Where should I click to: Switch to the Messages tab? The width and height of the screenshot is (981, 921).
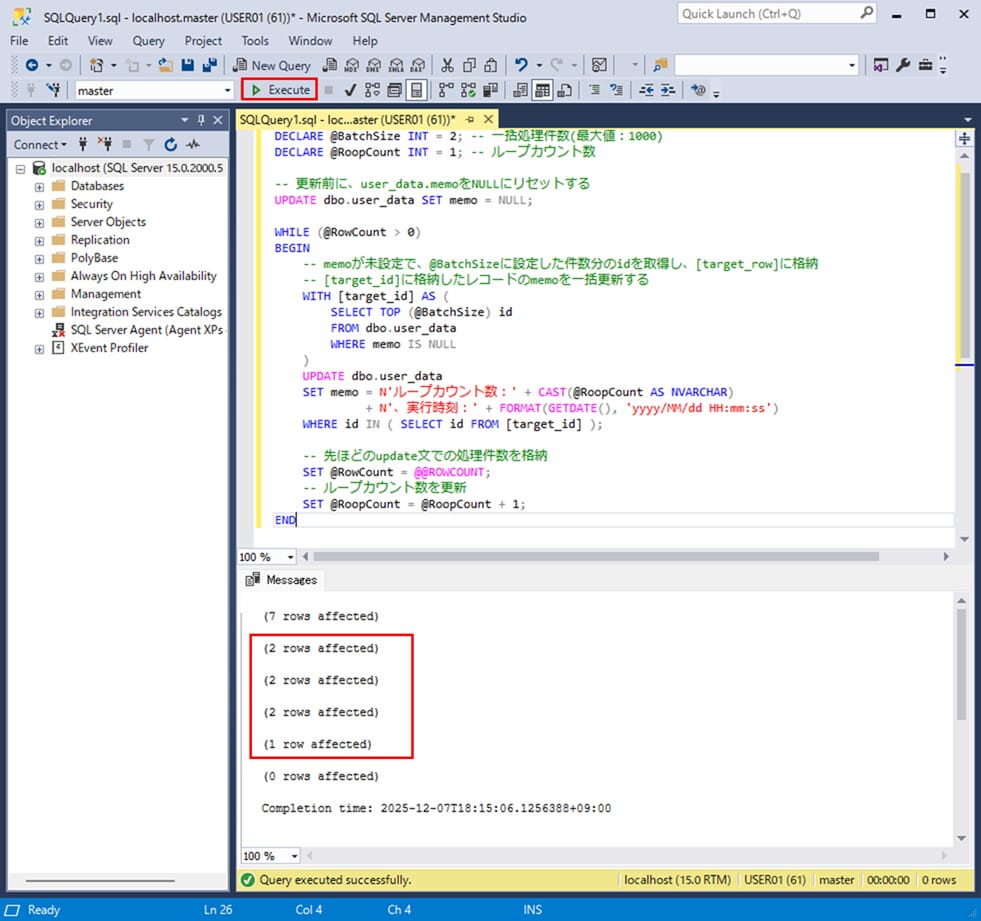pyautogui.click(x=281, y=580)
